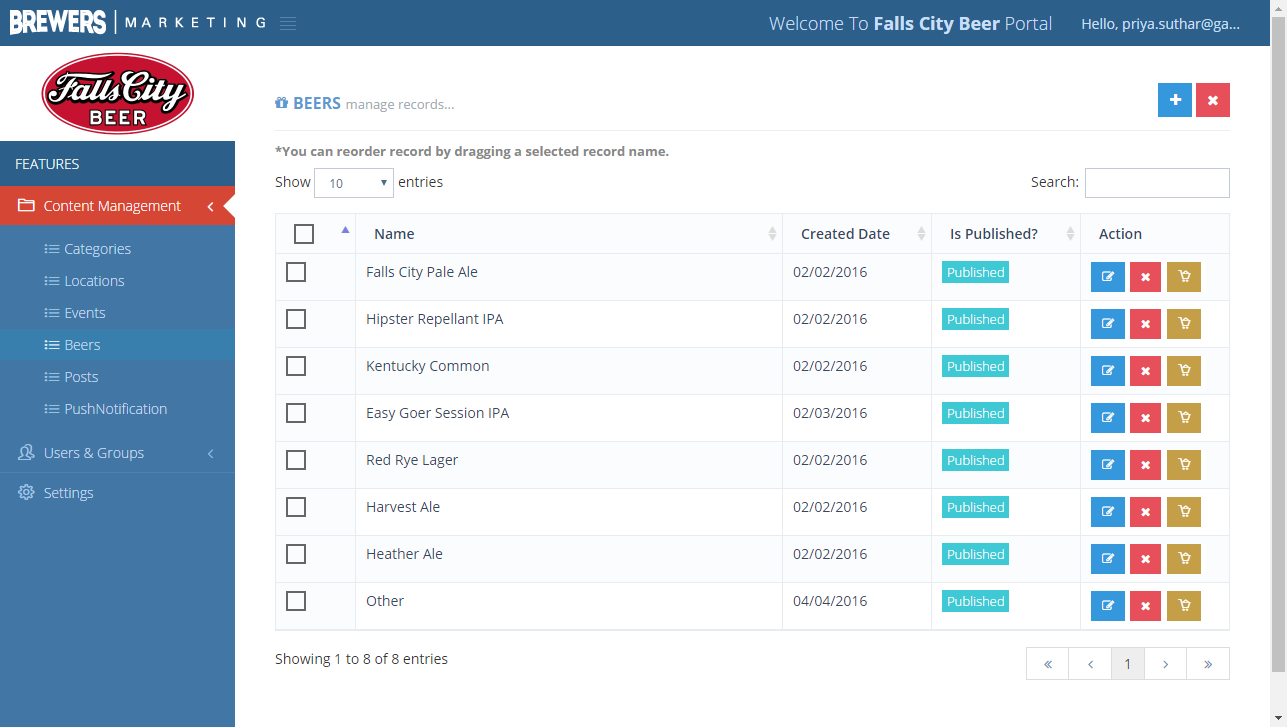The image size is (1287, 727).
Task: Open Settings in the sidebar
Action: [x=117, y=493]
